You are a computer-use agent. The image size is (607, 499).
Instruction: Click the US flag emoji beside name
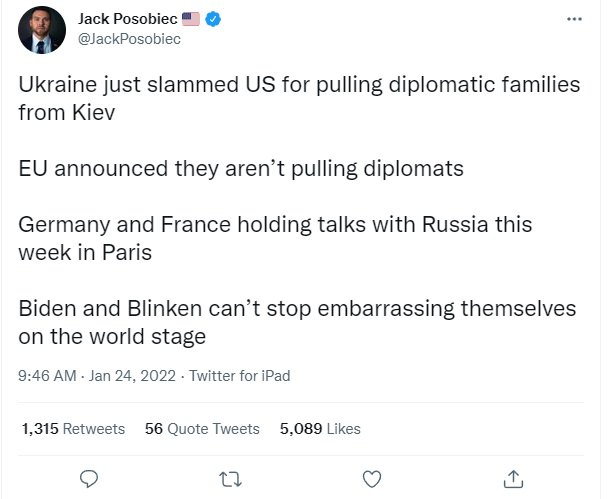[191, 19]
